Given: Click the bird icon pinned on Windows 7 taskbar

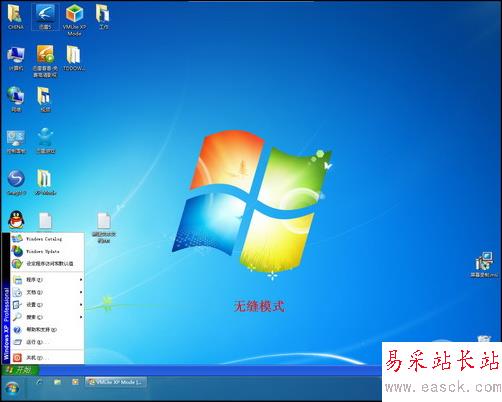Looking at the screenshot, I should click(39, 382).
